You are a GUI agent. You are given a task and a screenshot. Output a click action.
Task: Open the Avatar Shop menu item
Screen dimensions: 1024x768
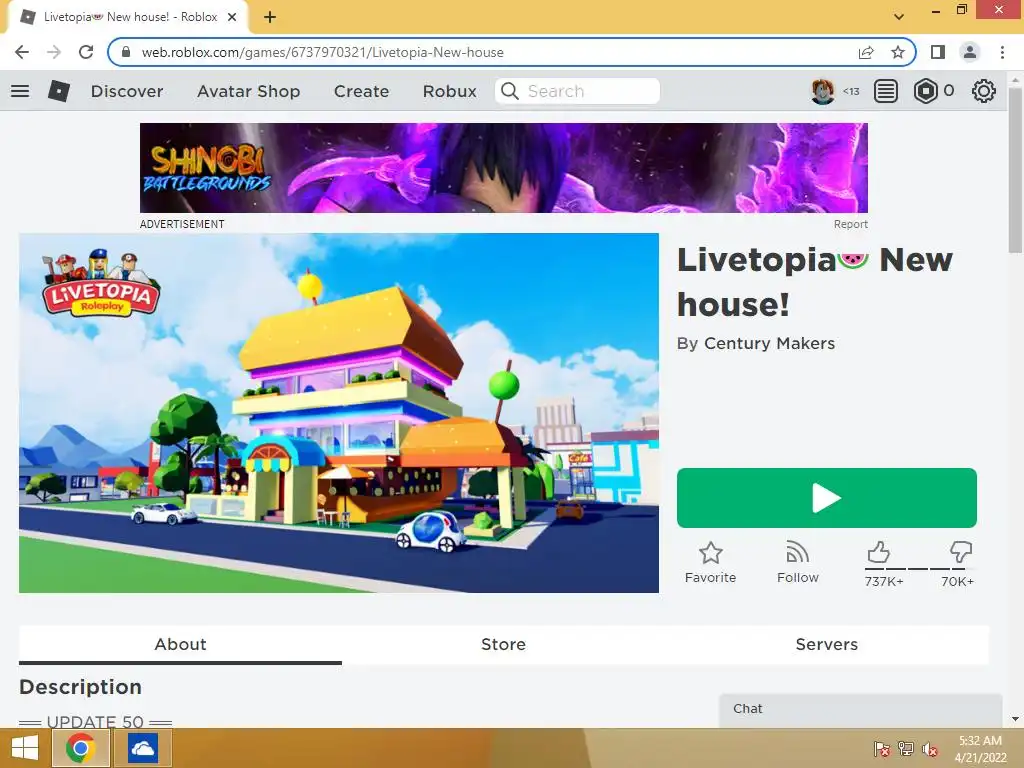coord(249,91)
